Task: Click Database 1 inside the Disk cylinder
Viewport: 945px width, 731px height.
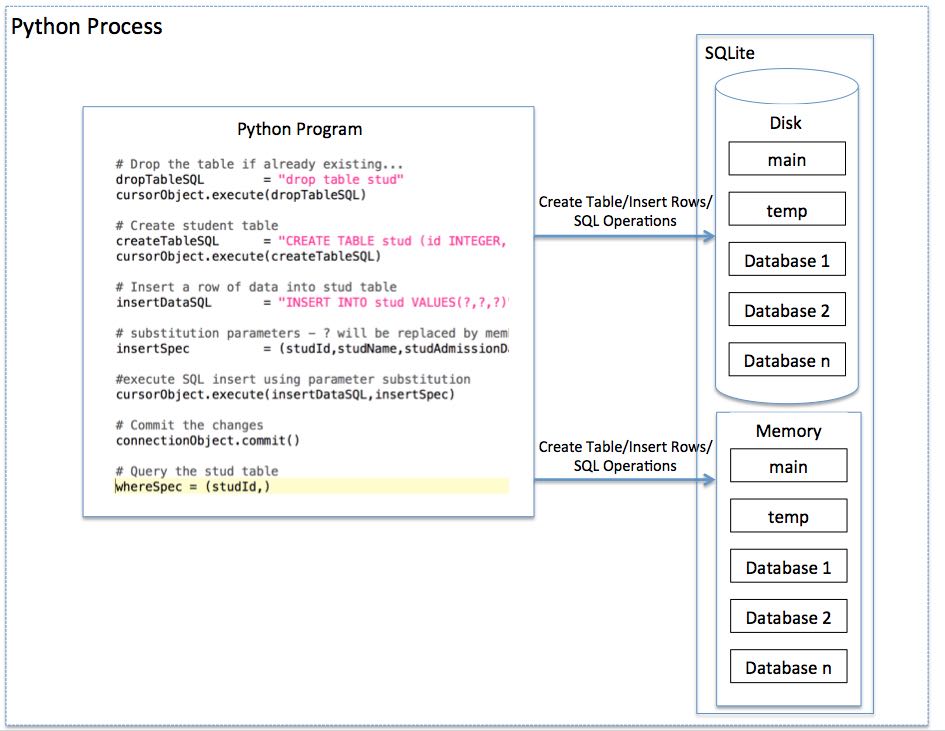Action: click(786, 258)
